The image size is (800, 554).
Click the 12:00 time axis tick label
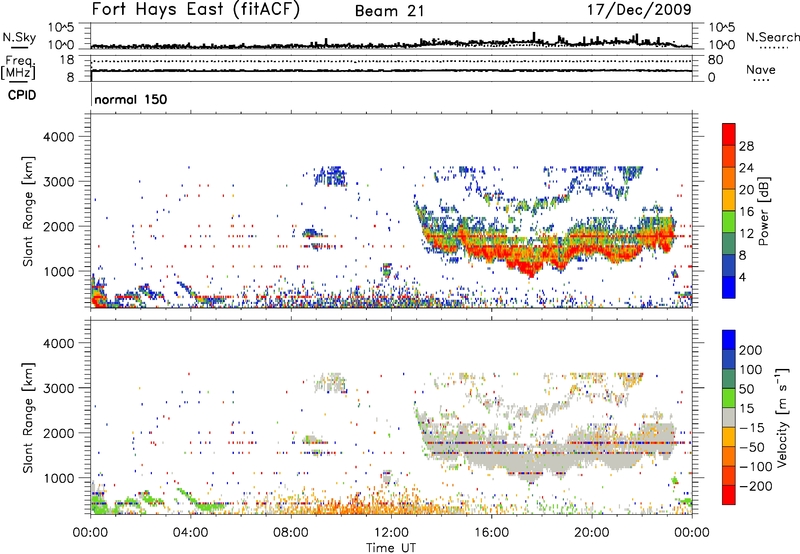[391, 533]
